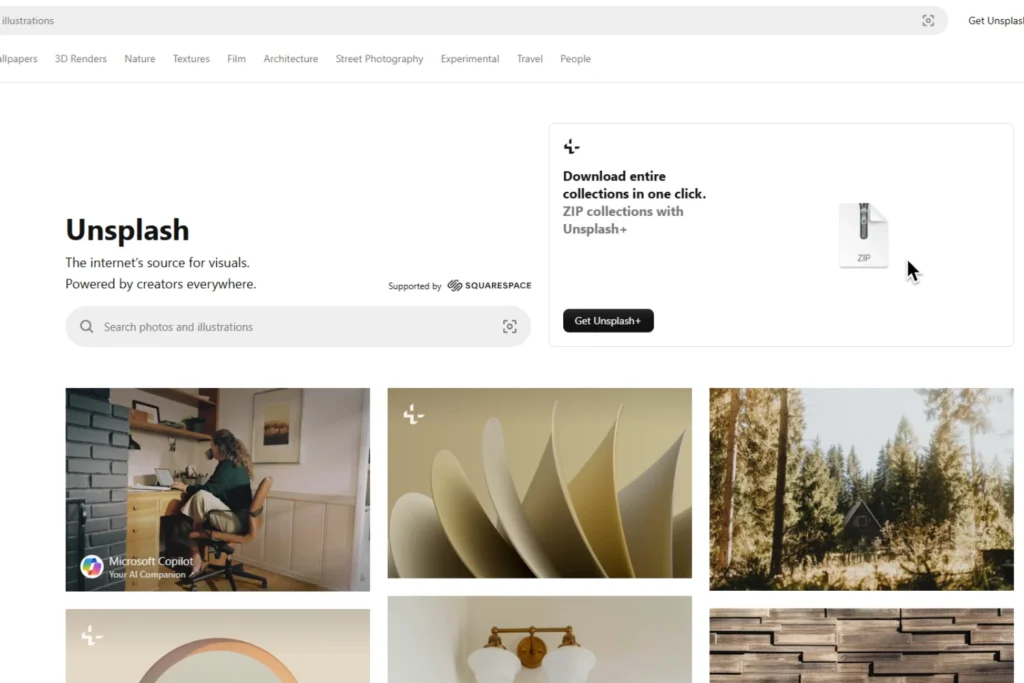Open the wooden planks texture photo

(x=861, y=646)
